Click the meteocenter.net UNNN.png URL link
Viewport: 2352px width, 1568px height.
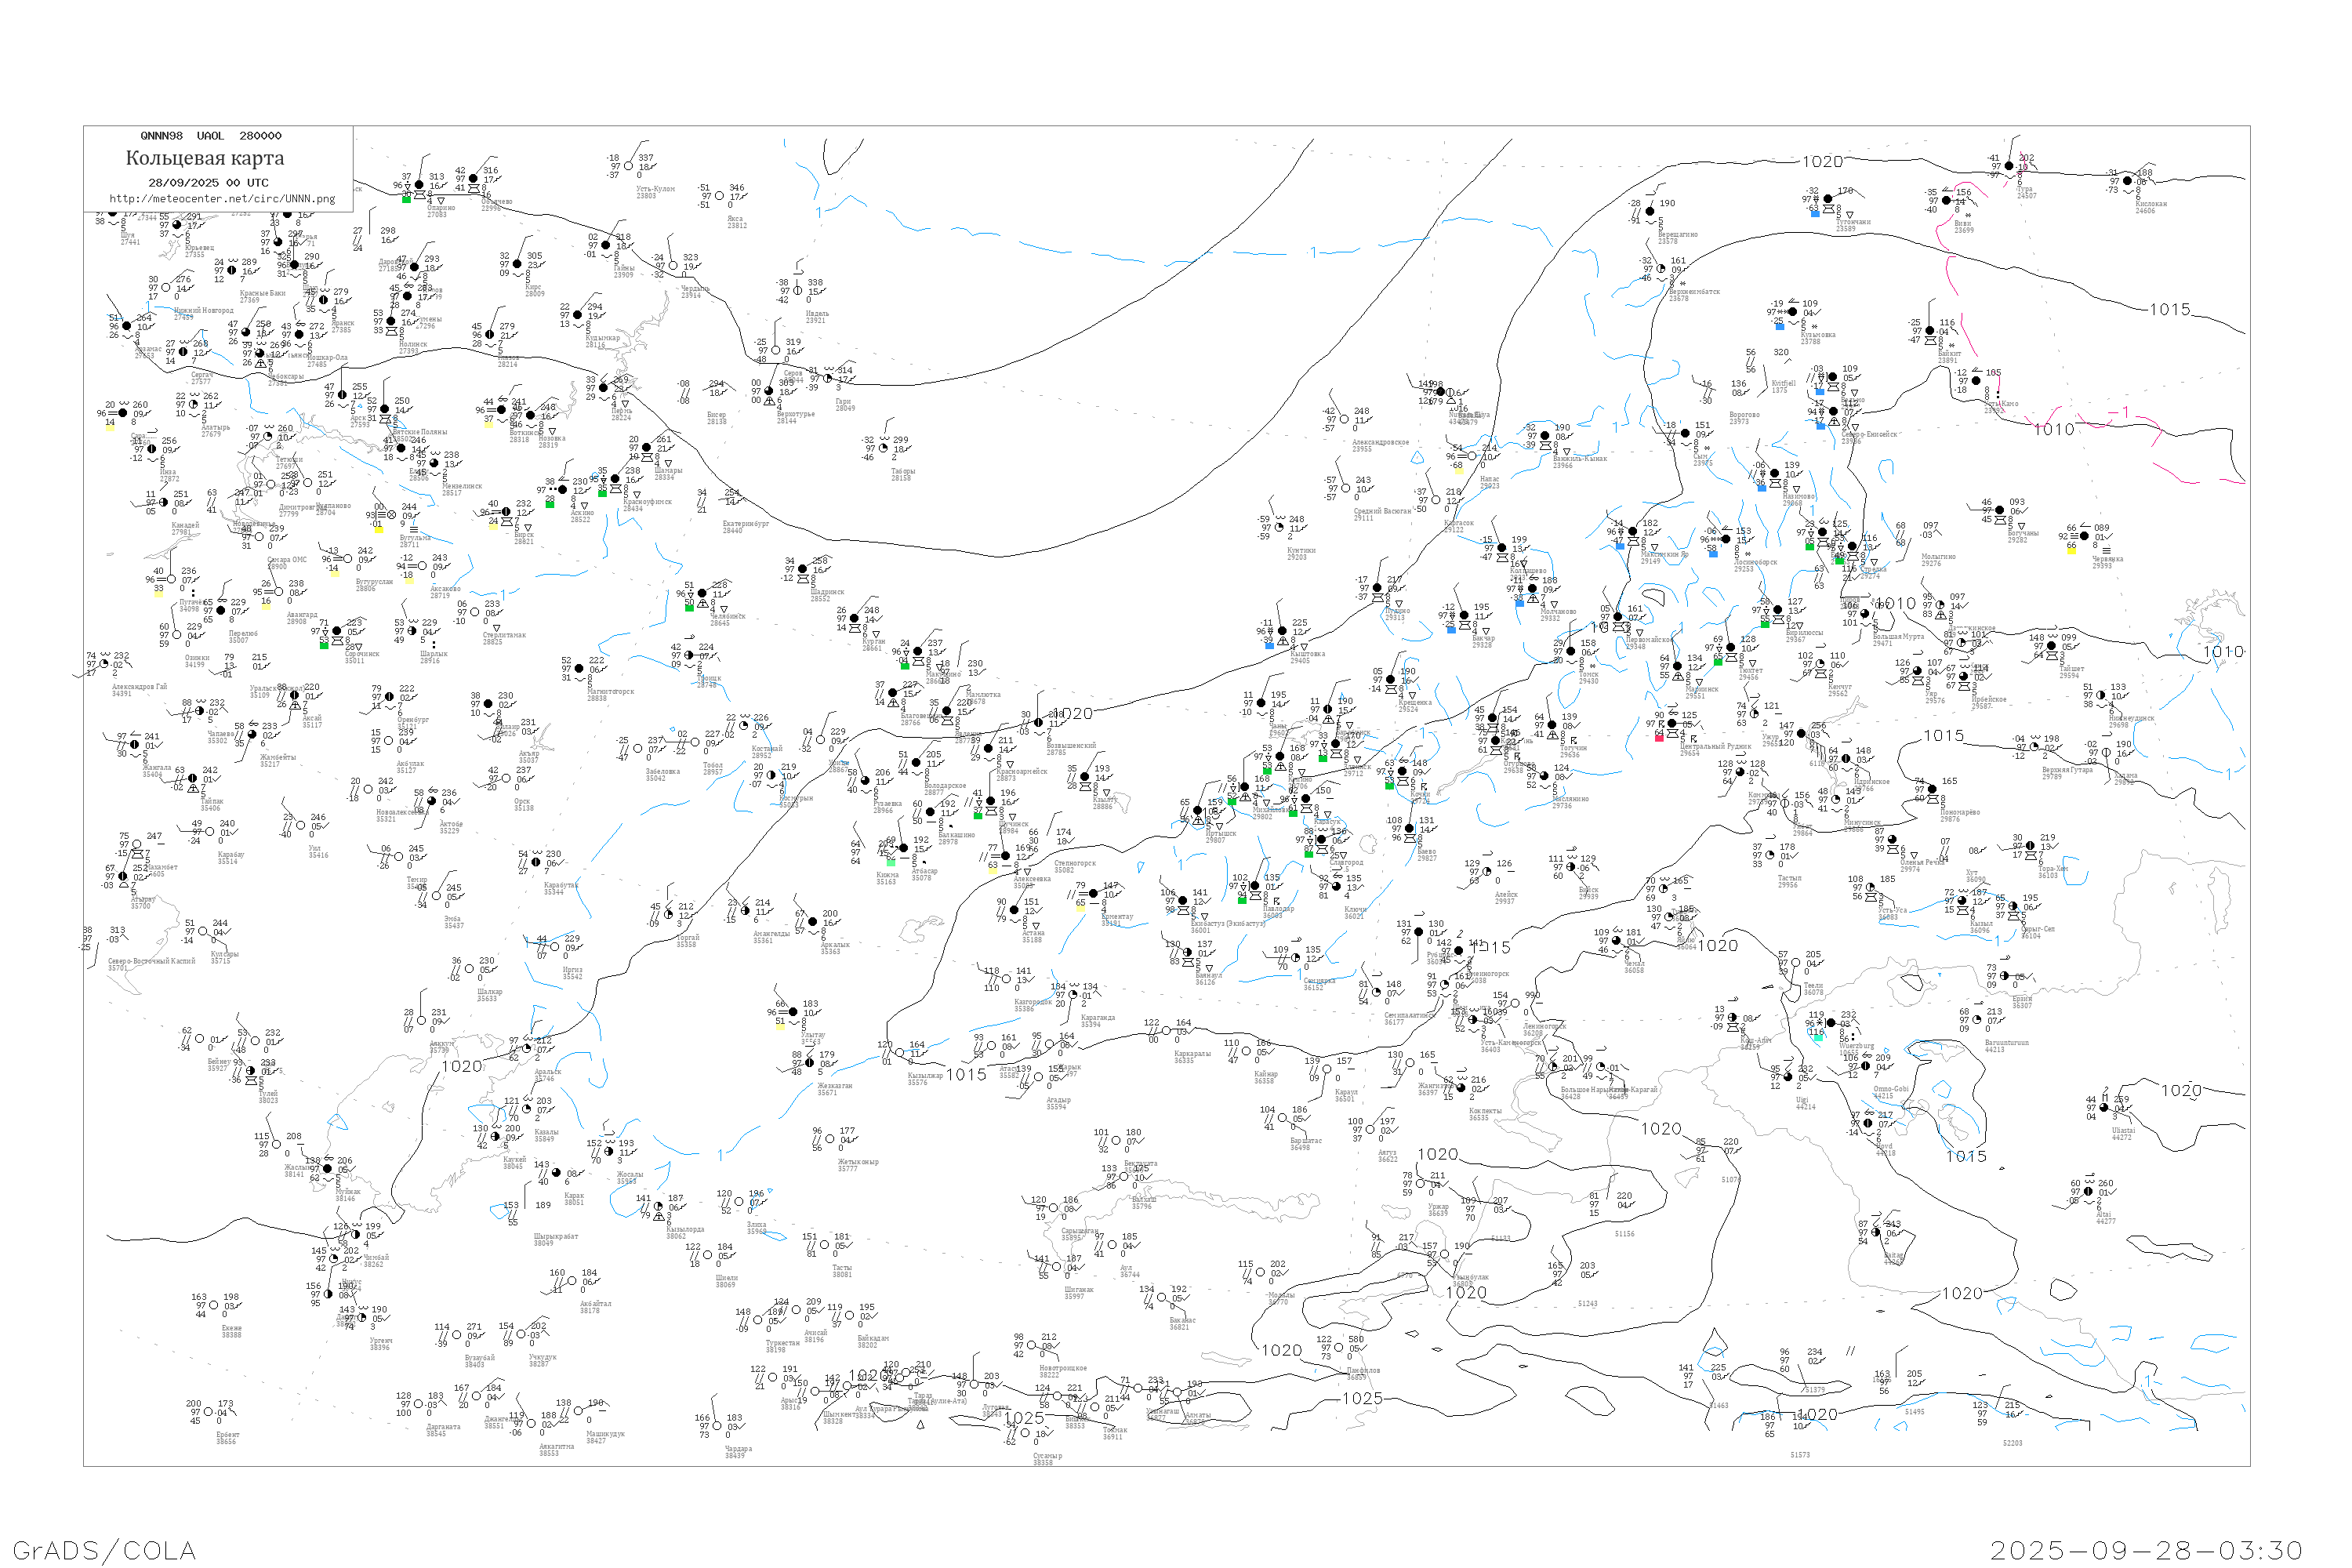(222, 198)
